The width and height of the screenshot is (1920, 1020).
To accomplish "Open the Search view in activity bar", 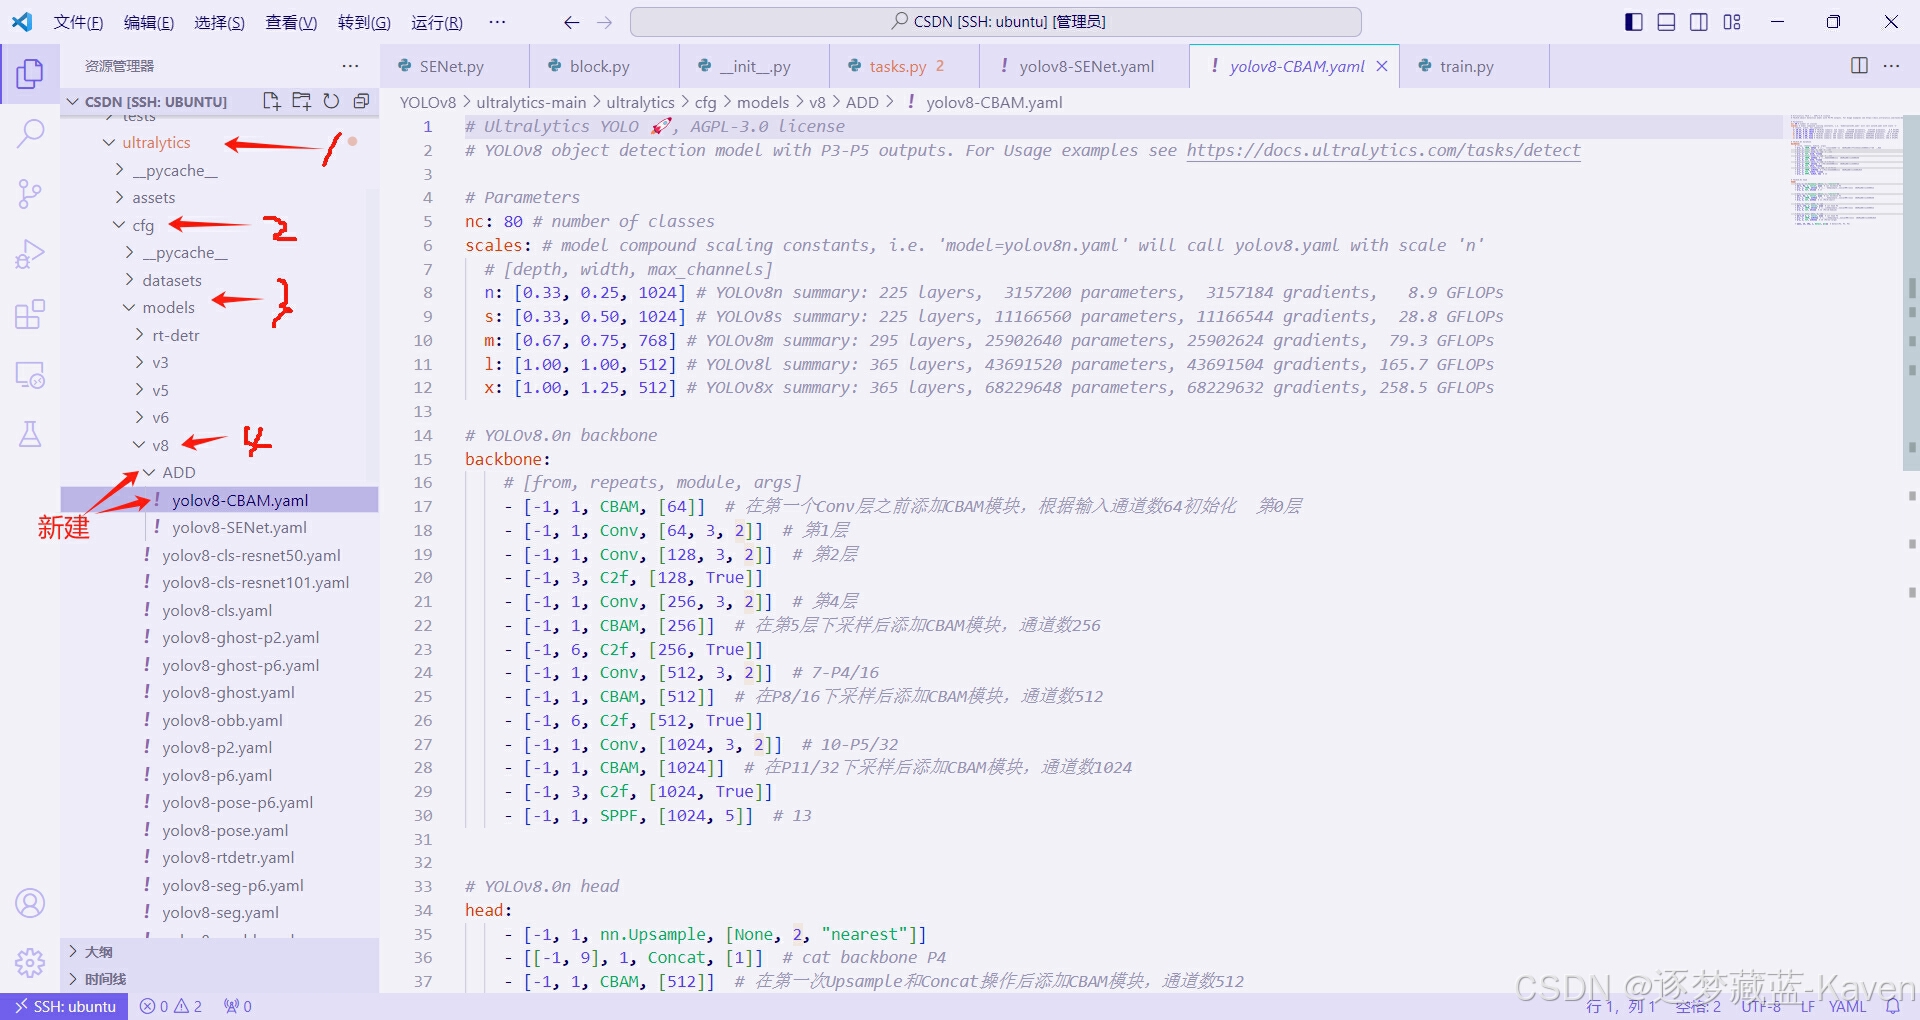I will point(30,133).
